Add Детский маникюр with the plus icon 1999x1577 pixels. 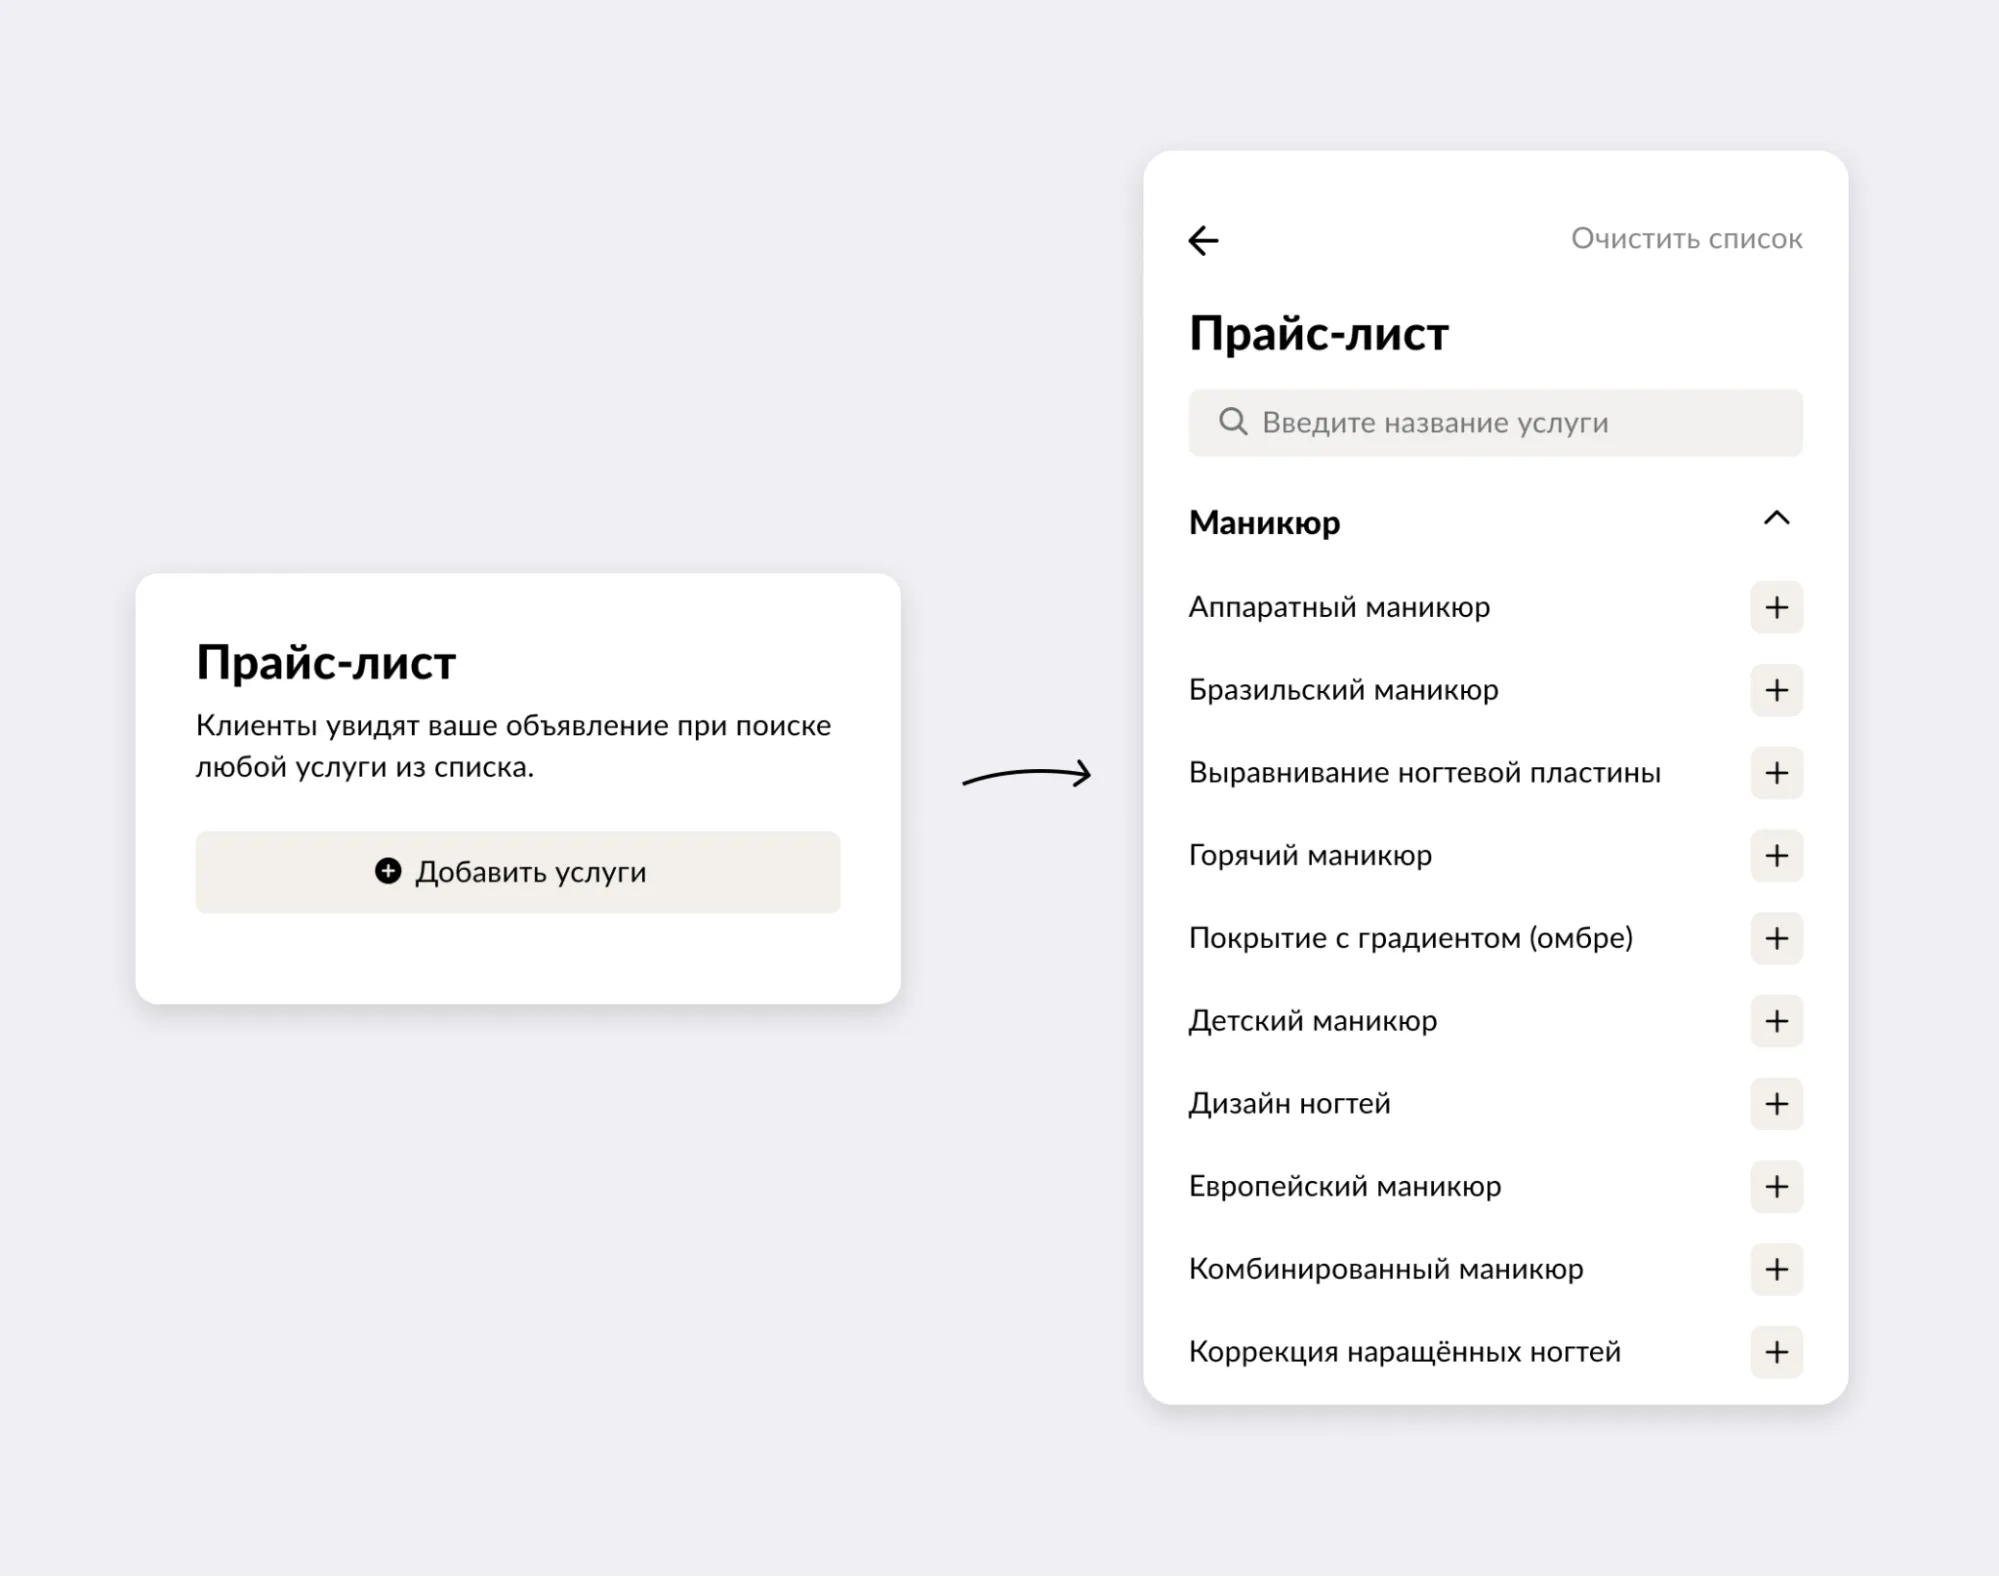point(1776,1021)
